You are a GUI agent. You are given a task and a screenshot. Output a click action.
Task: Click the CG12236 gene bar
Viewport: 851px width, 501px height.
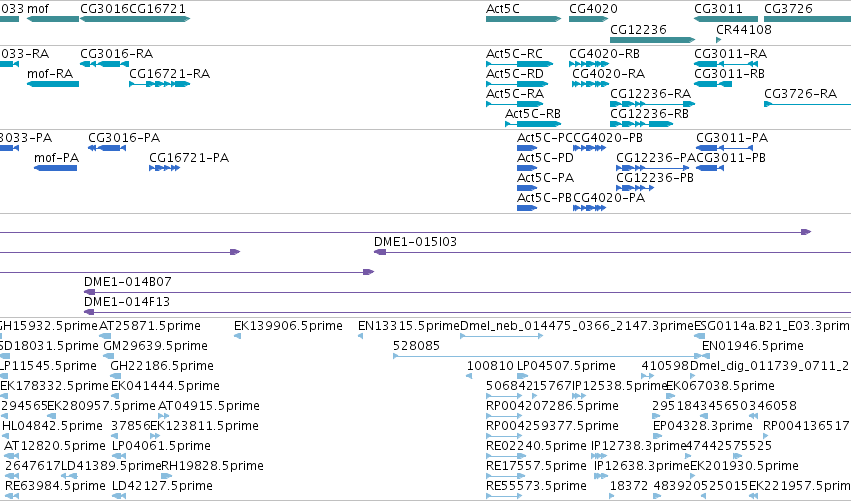[652, 40]
